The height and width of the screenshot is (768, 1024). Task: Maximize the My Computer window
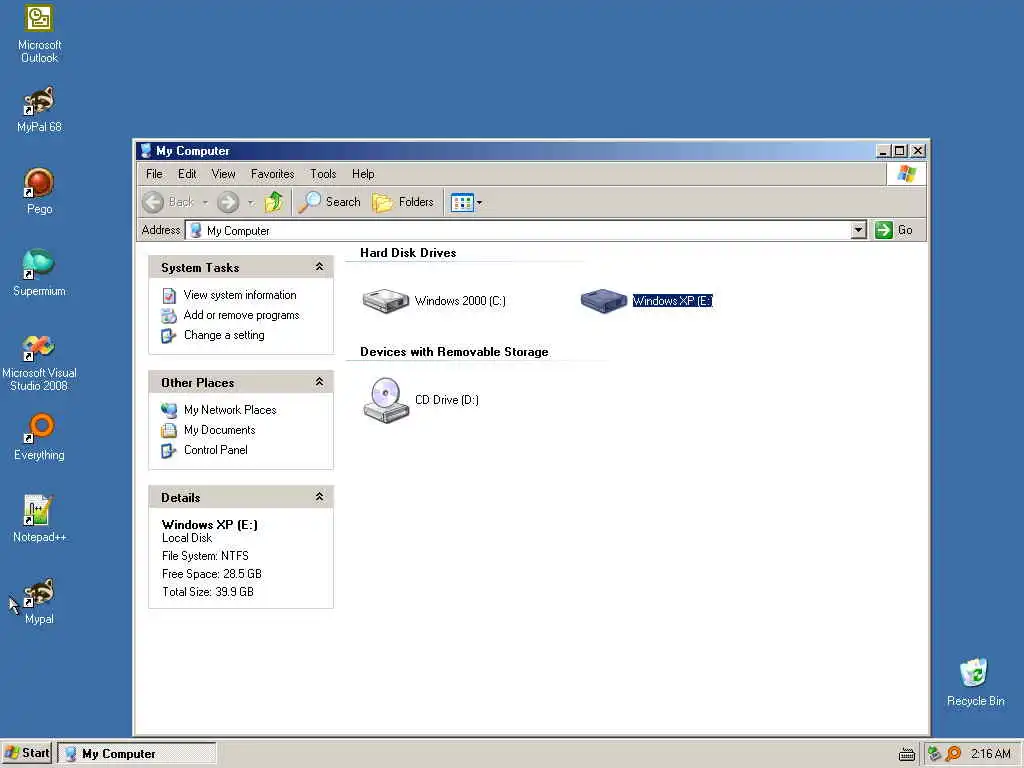pyautogui.click(x=900, y=151)
